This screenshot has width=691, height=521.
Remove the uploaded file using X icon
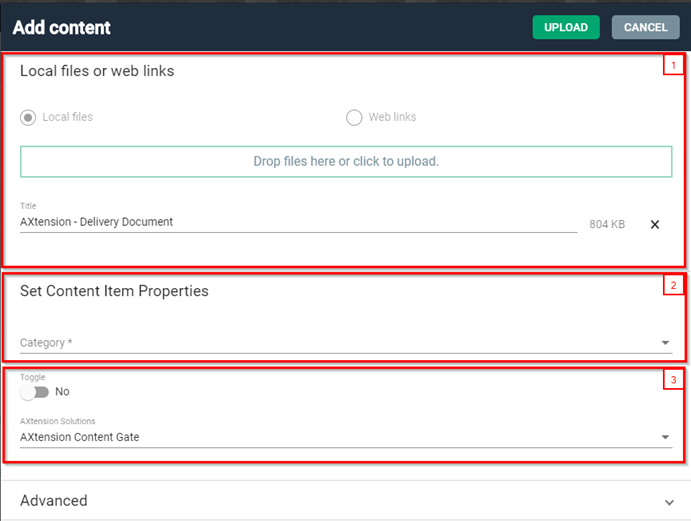click(x=655, y=225)
